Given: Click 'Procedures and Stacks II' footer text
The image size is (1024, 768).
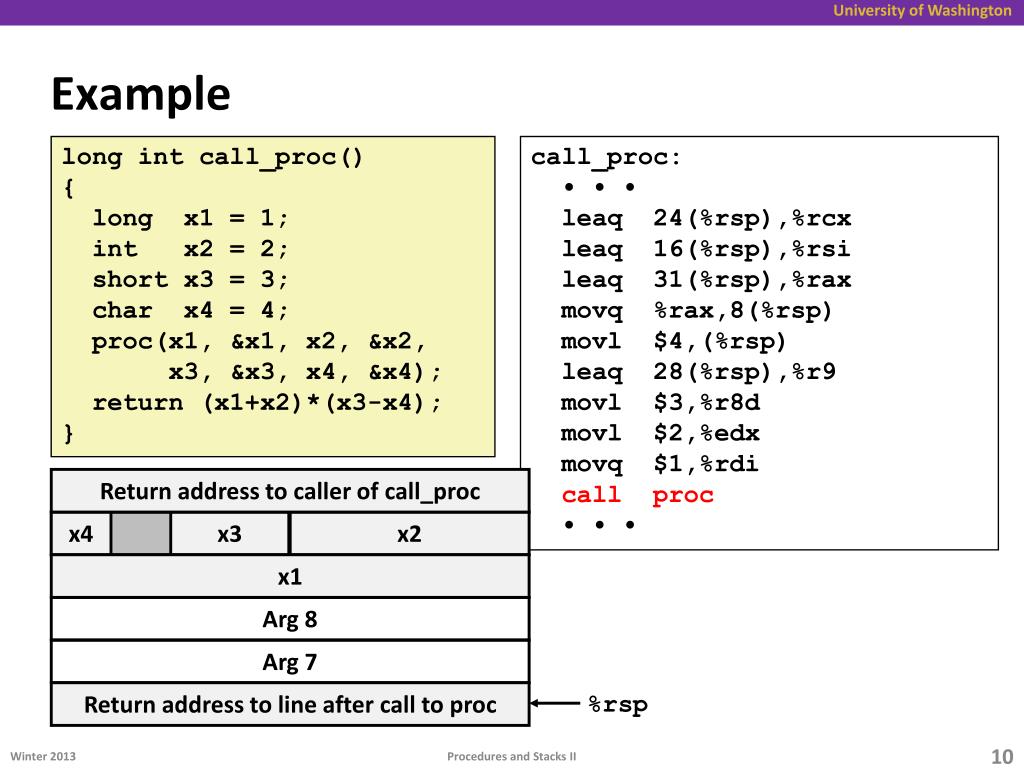Looking at the screenshot, I should click(511, 756).
